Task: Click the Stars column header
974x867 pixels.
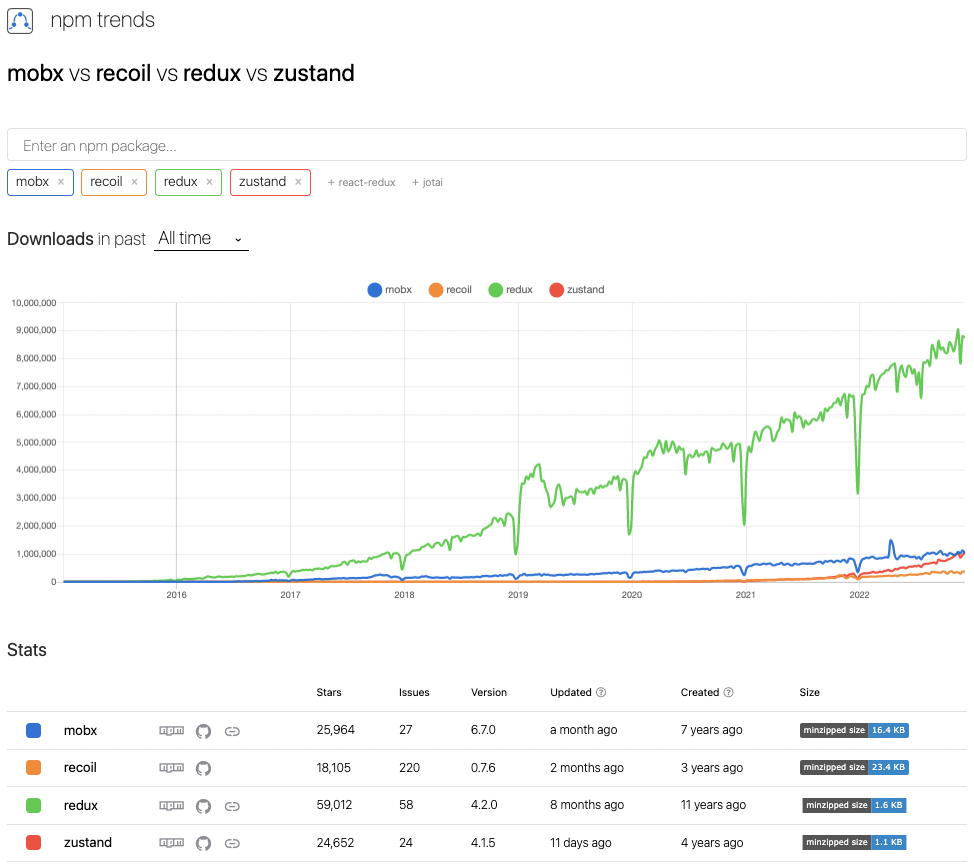Action: tap(329, 692)
